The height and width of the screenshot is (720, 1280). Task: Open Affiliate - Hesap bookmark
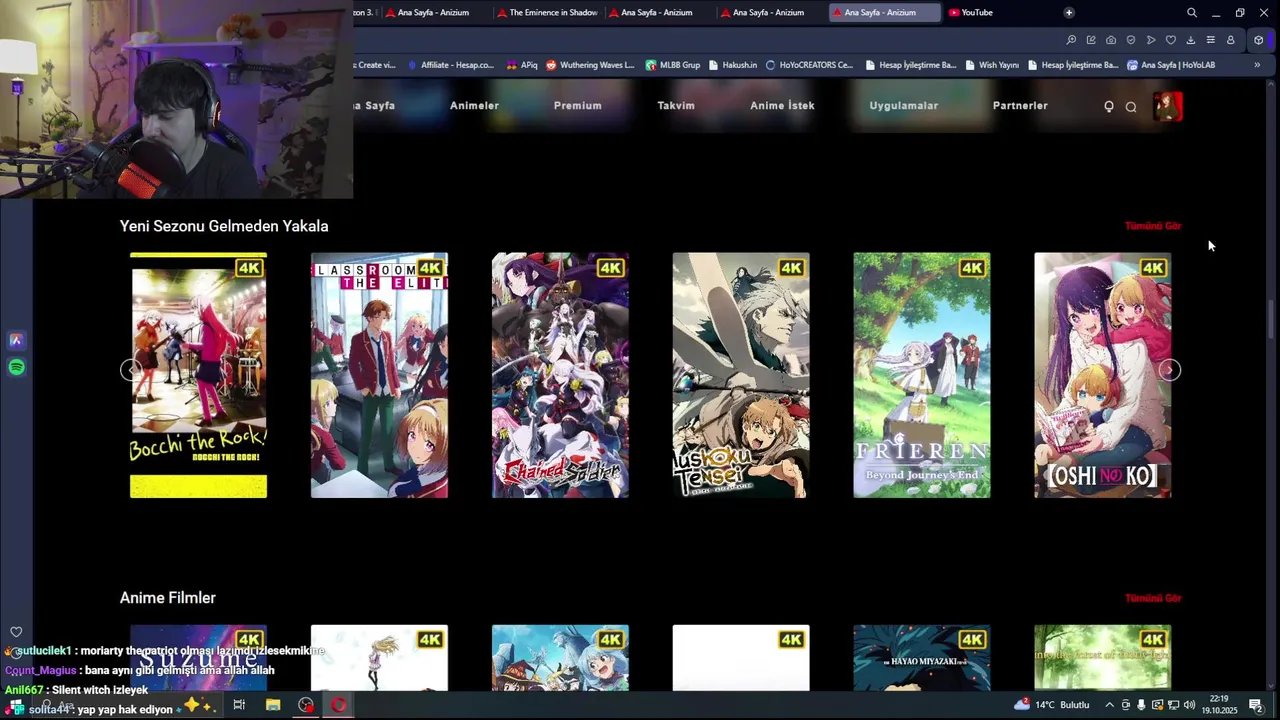tap(450, 65)
